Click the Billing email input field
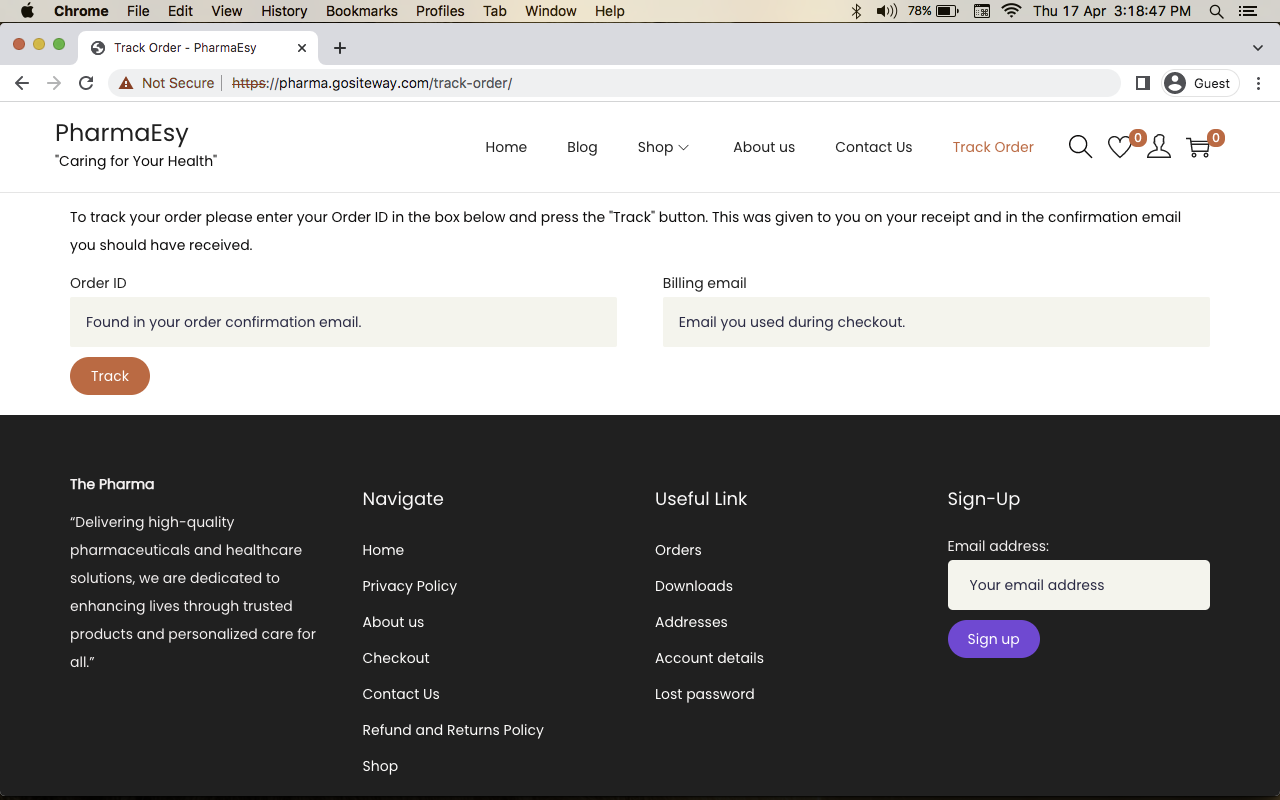This screenshot has width=1280, height=800. coord(936,322)
